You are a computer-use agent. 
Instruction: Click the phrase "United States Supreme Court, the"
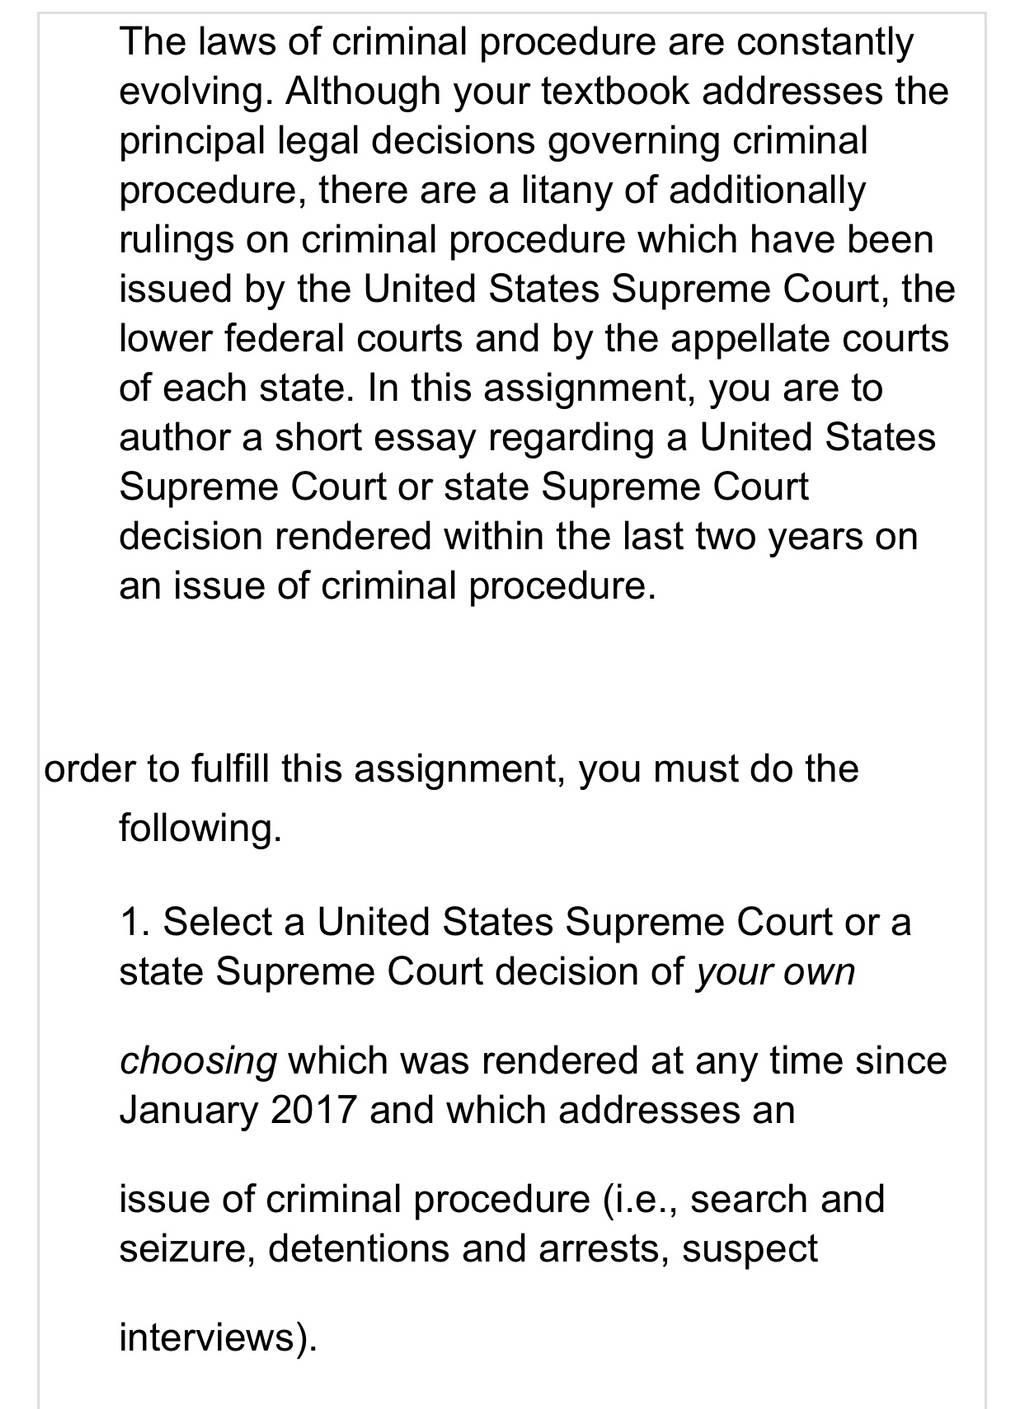pyautogui.click(x=659, y=289)
